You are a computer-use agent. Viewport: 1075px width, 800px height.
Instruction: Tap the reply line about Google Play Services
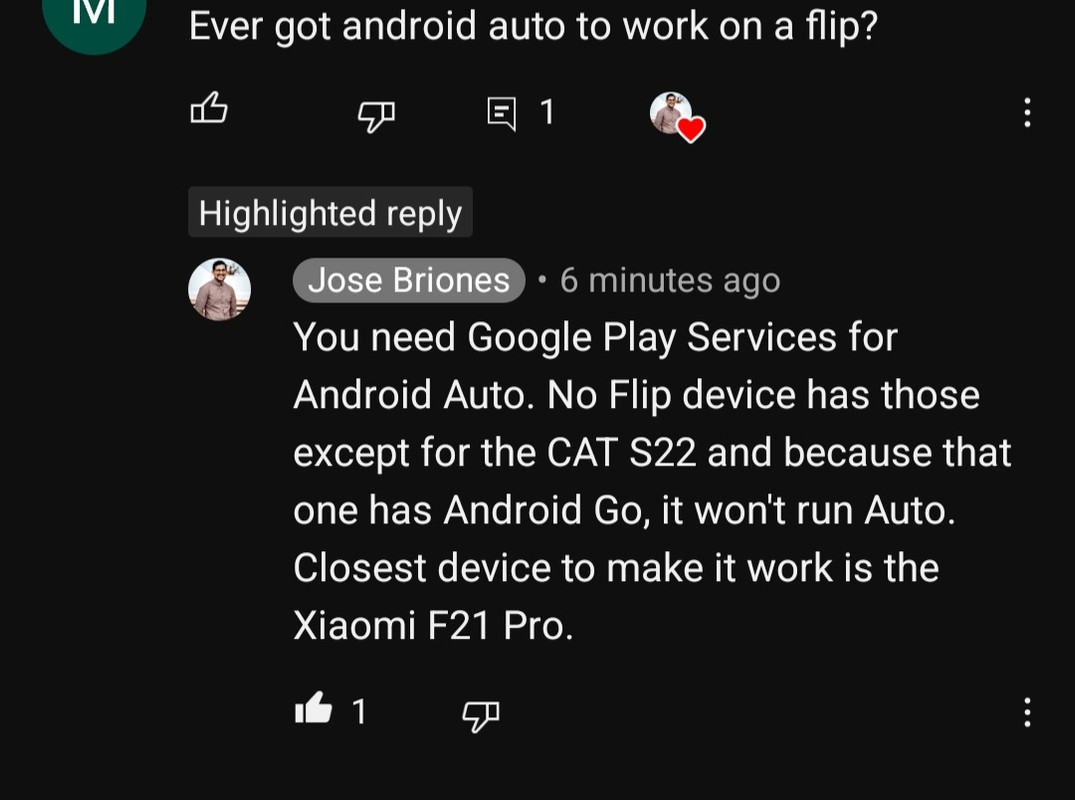pos(595,338)
